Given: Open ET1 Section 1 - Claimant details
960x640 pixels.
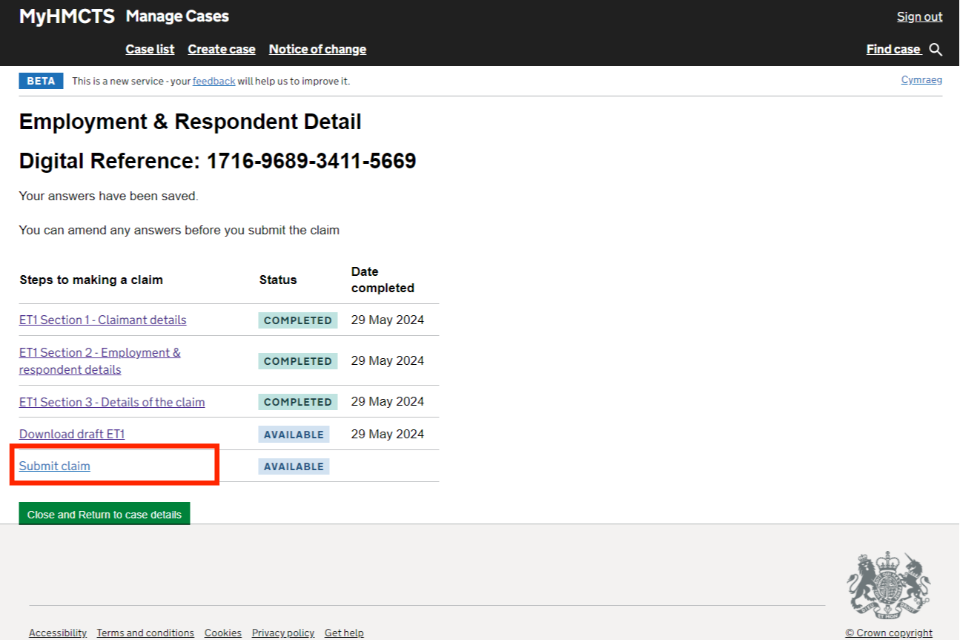Looking at the screenshot, I should tap(102, 320).
